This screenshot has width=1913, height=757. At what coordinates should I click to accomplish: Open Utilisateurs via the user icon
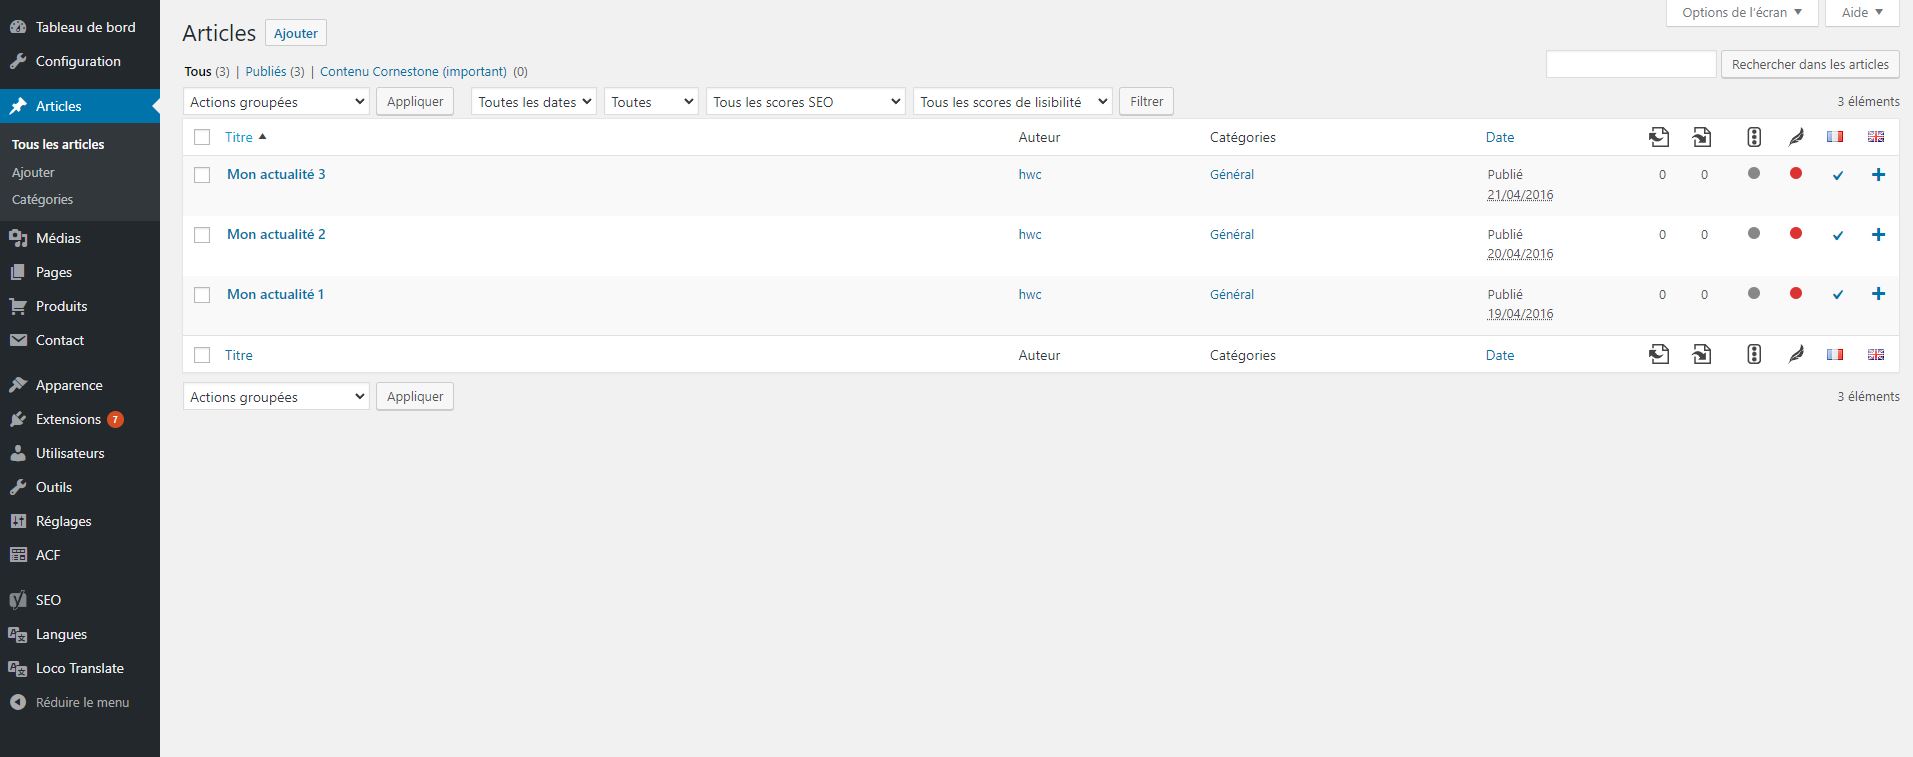(18, 453)
